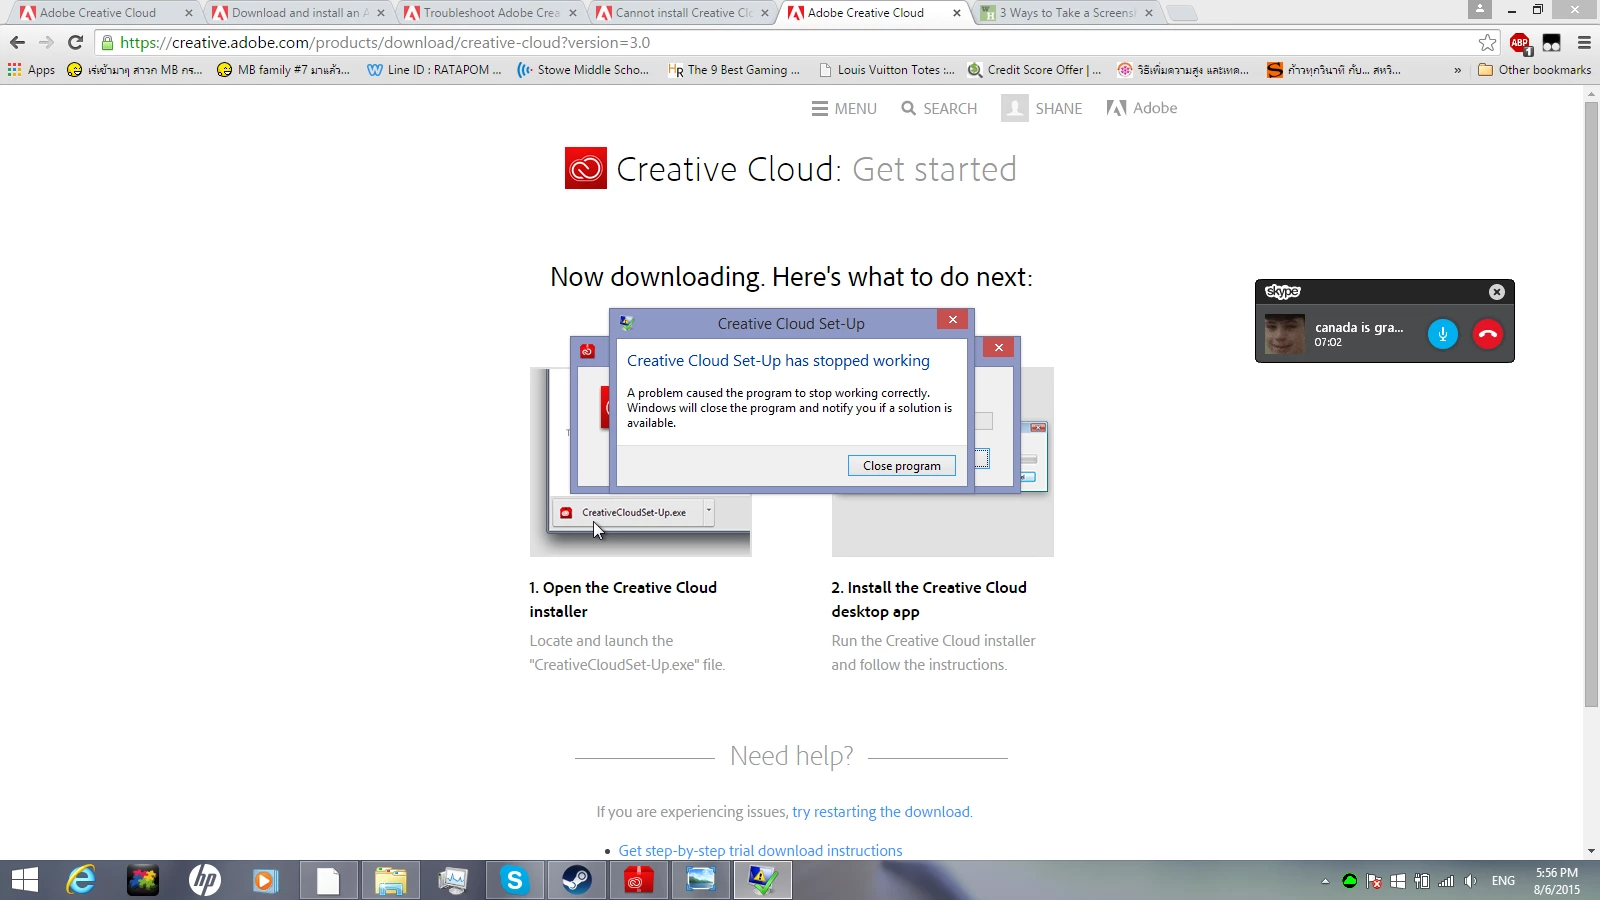This screenshot has height=900, width=1600.
Task: Open Windows Media Player taskbar icon
Action: tap(266, 880)
